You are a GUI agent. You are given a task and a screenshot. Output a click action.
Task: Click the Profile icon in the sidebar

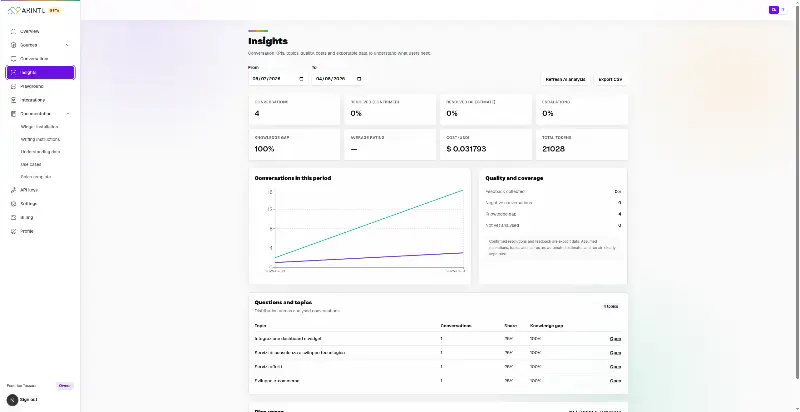(x=14, y=231)
